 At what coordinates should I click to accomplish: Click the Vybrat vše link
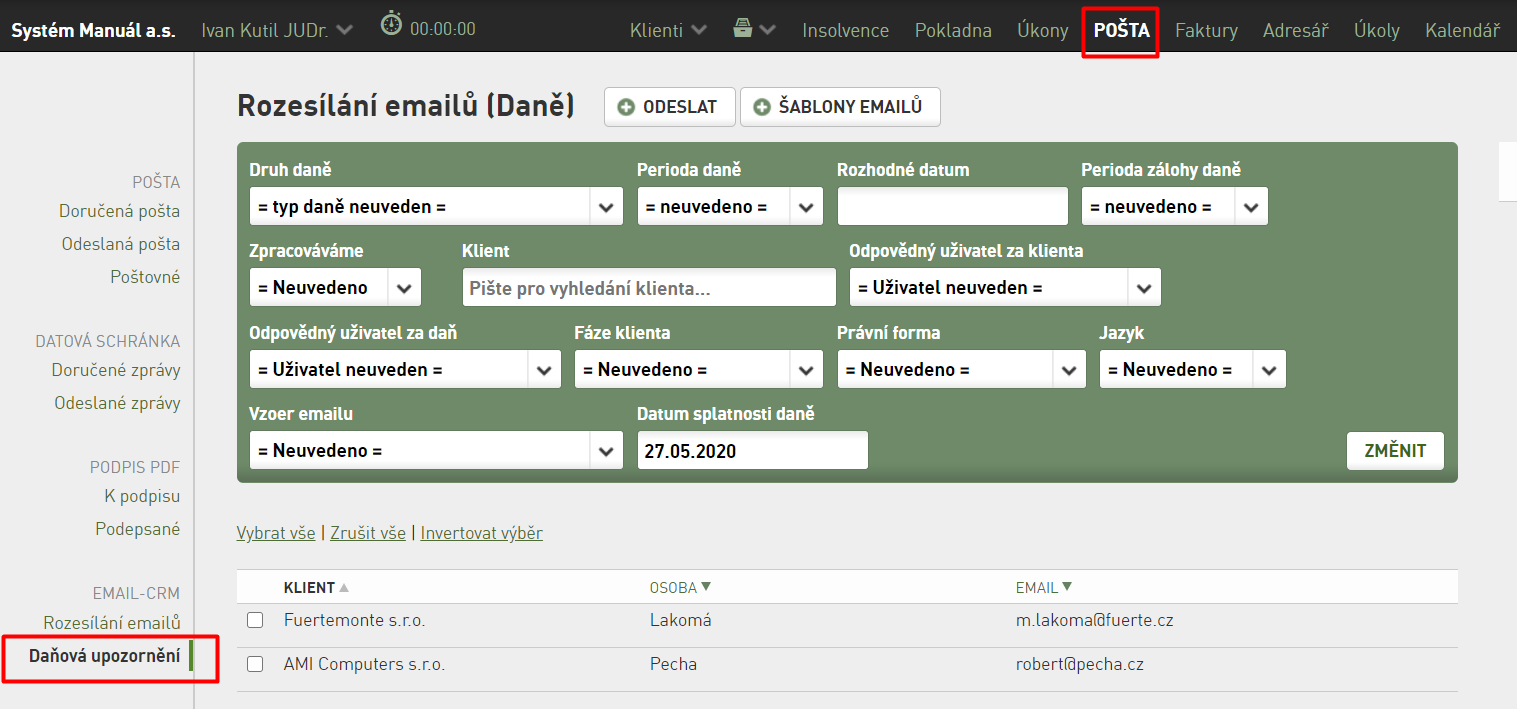pos(276,533)
